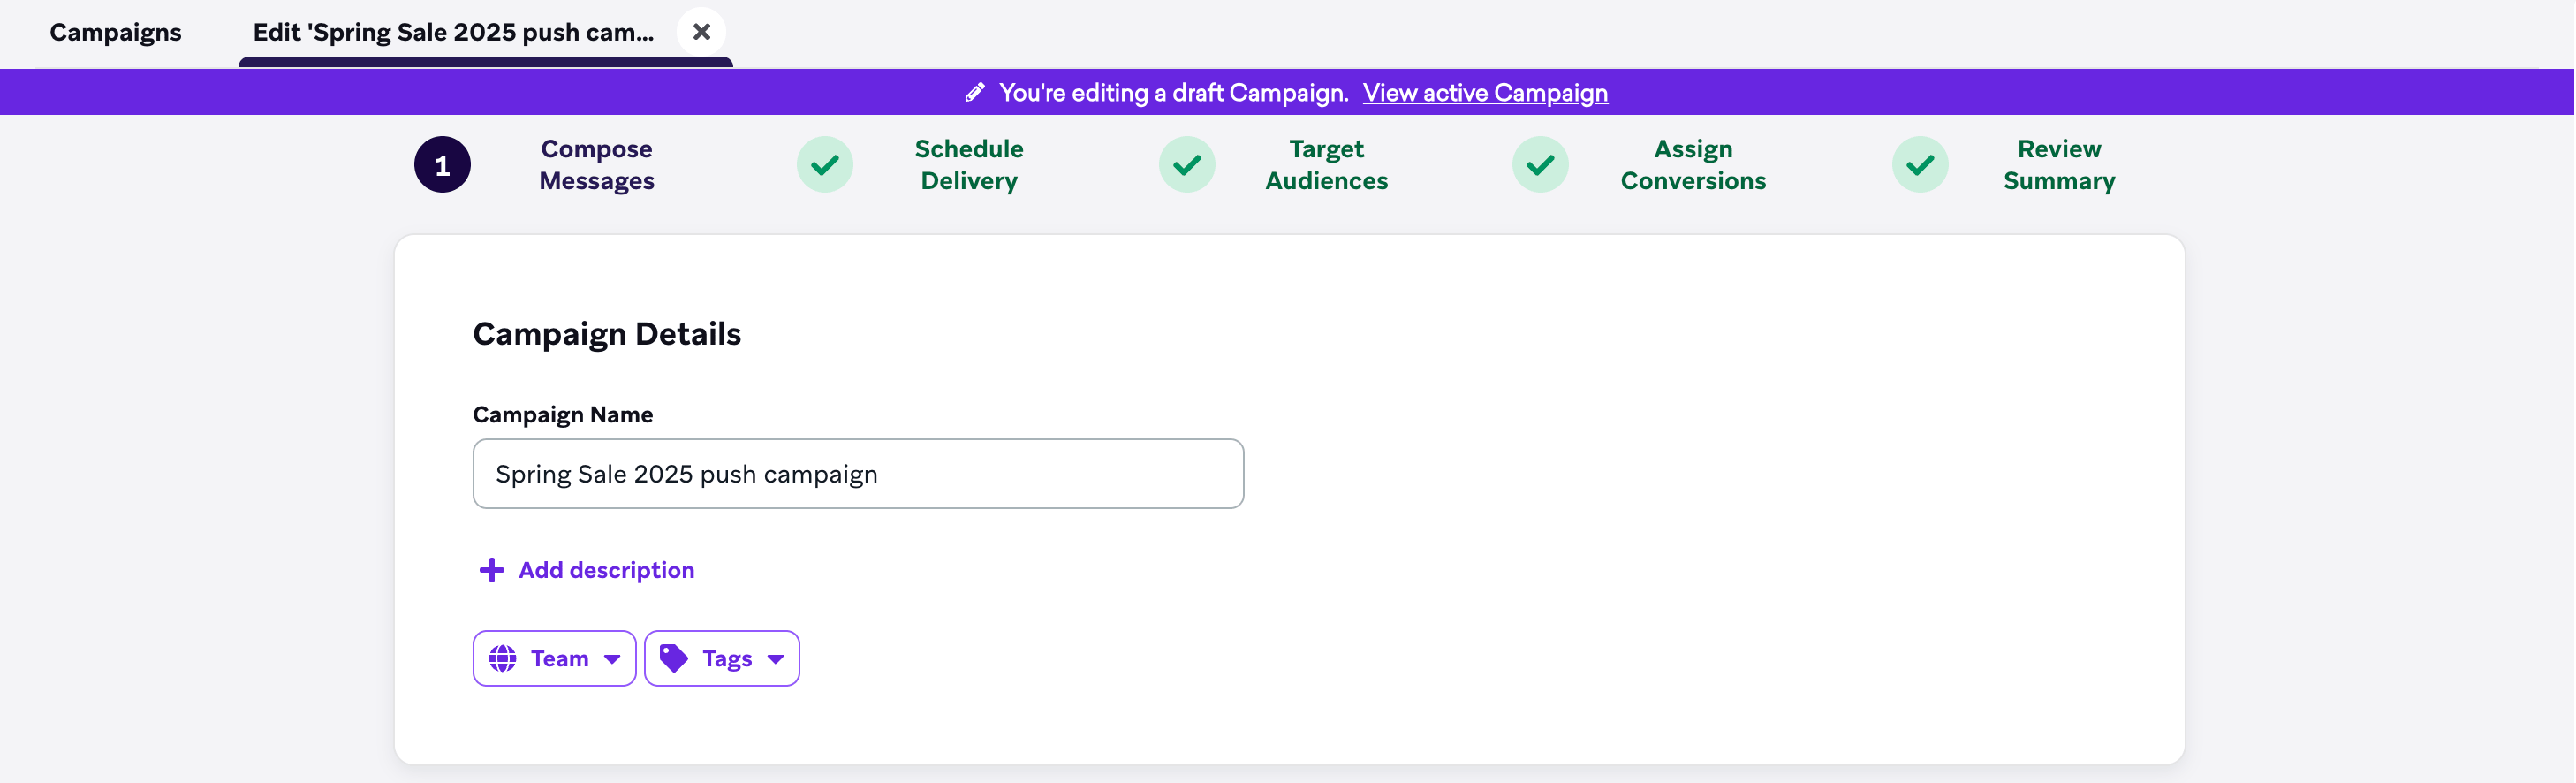This screenshot has width=2576, height=783.
Task: Click the Target Audiences green checkmark icon
Action: [1187, 165]
